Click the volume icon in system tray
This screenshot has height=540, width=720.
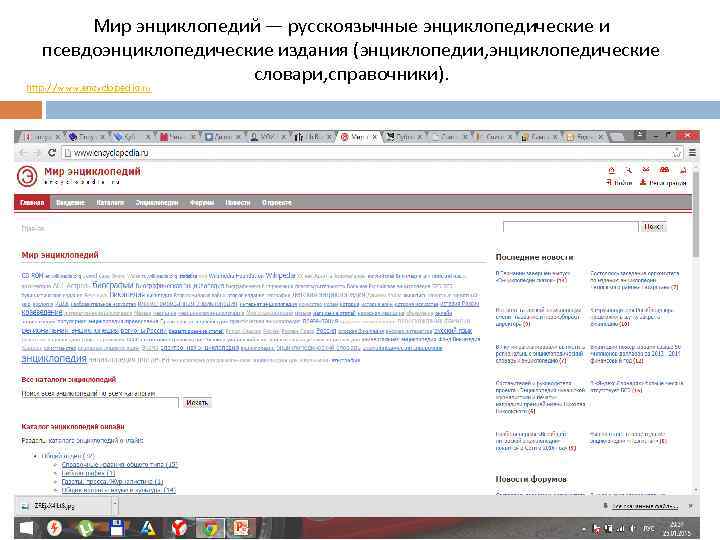tap(632, 529)
